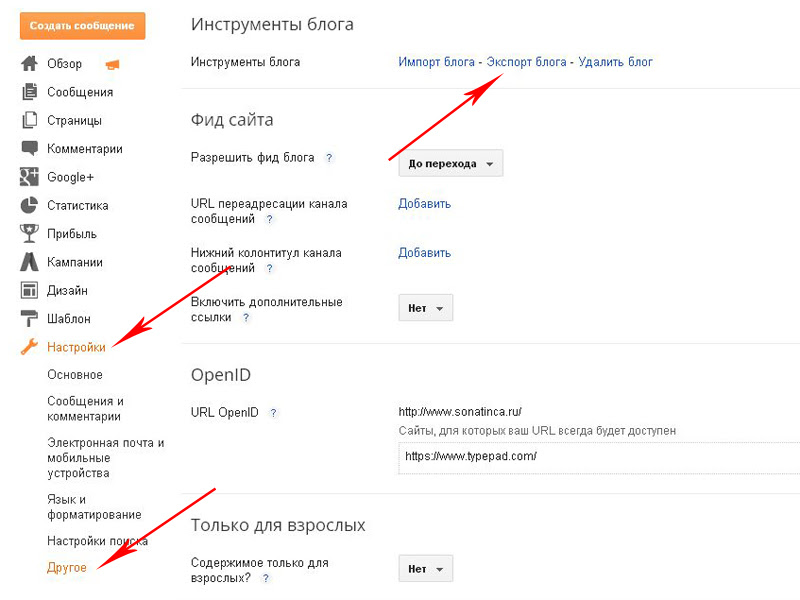Open the Нет dropdown for adult content
This screenshot has width=800, height=600.
(426, 568)
